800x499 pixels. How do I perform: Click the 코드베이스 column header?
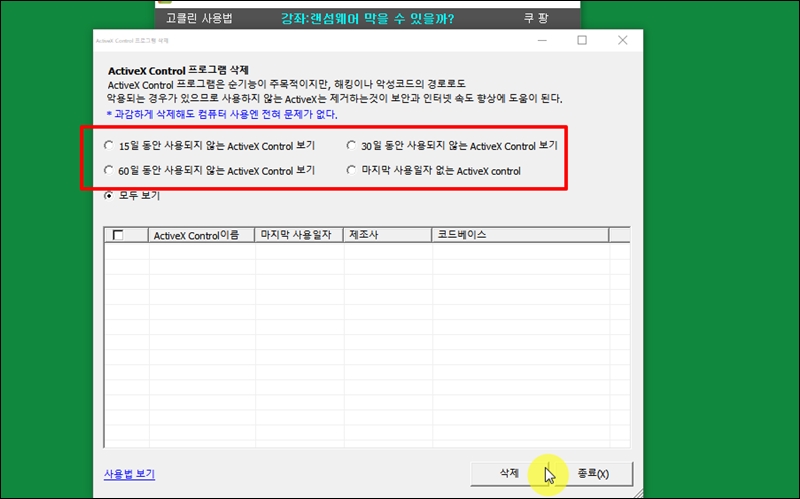click(520, 235)
